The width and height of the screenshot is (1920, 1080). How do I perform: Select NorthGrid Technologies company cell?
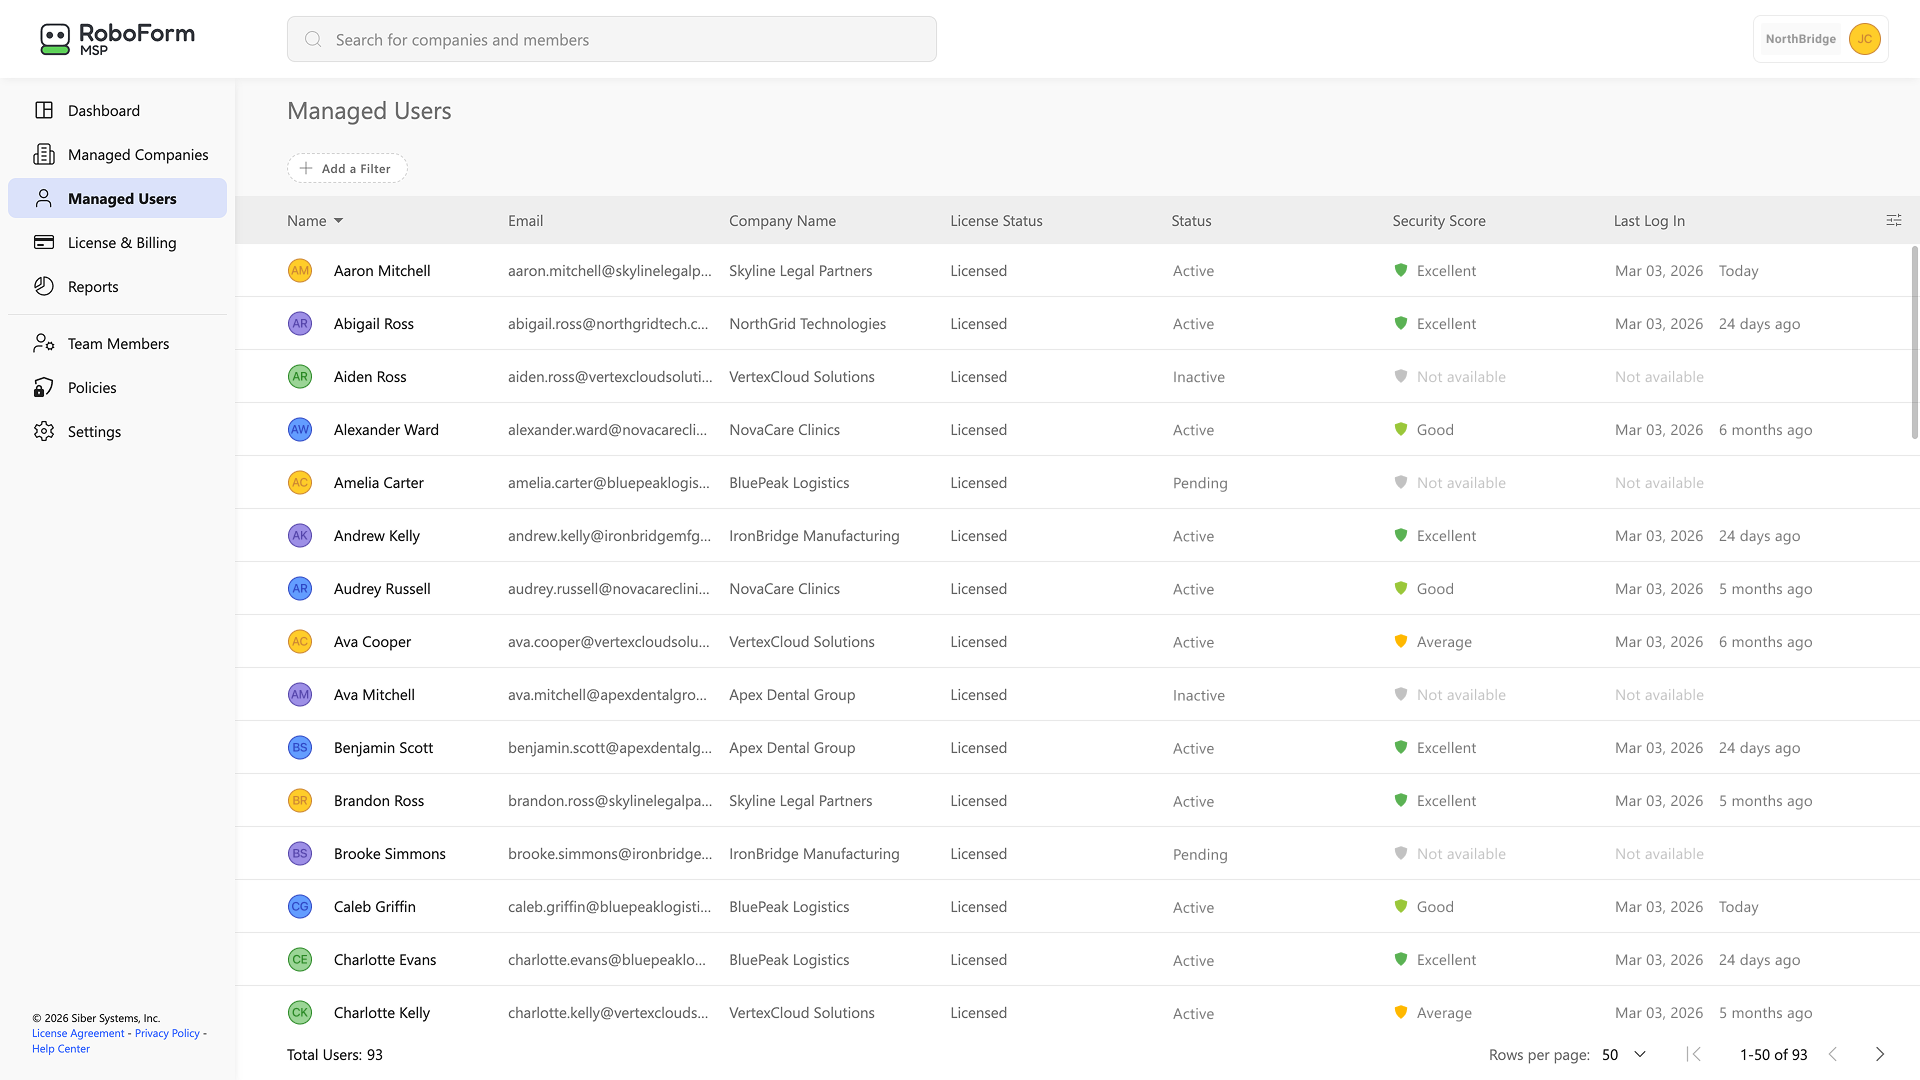tap(807, 323)
